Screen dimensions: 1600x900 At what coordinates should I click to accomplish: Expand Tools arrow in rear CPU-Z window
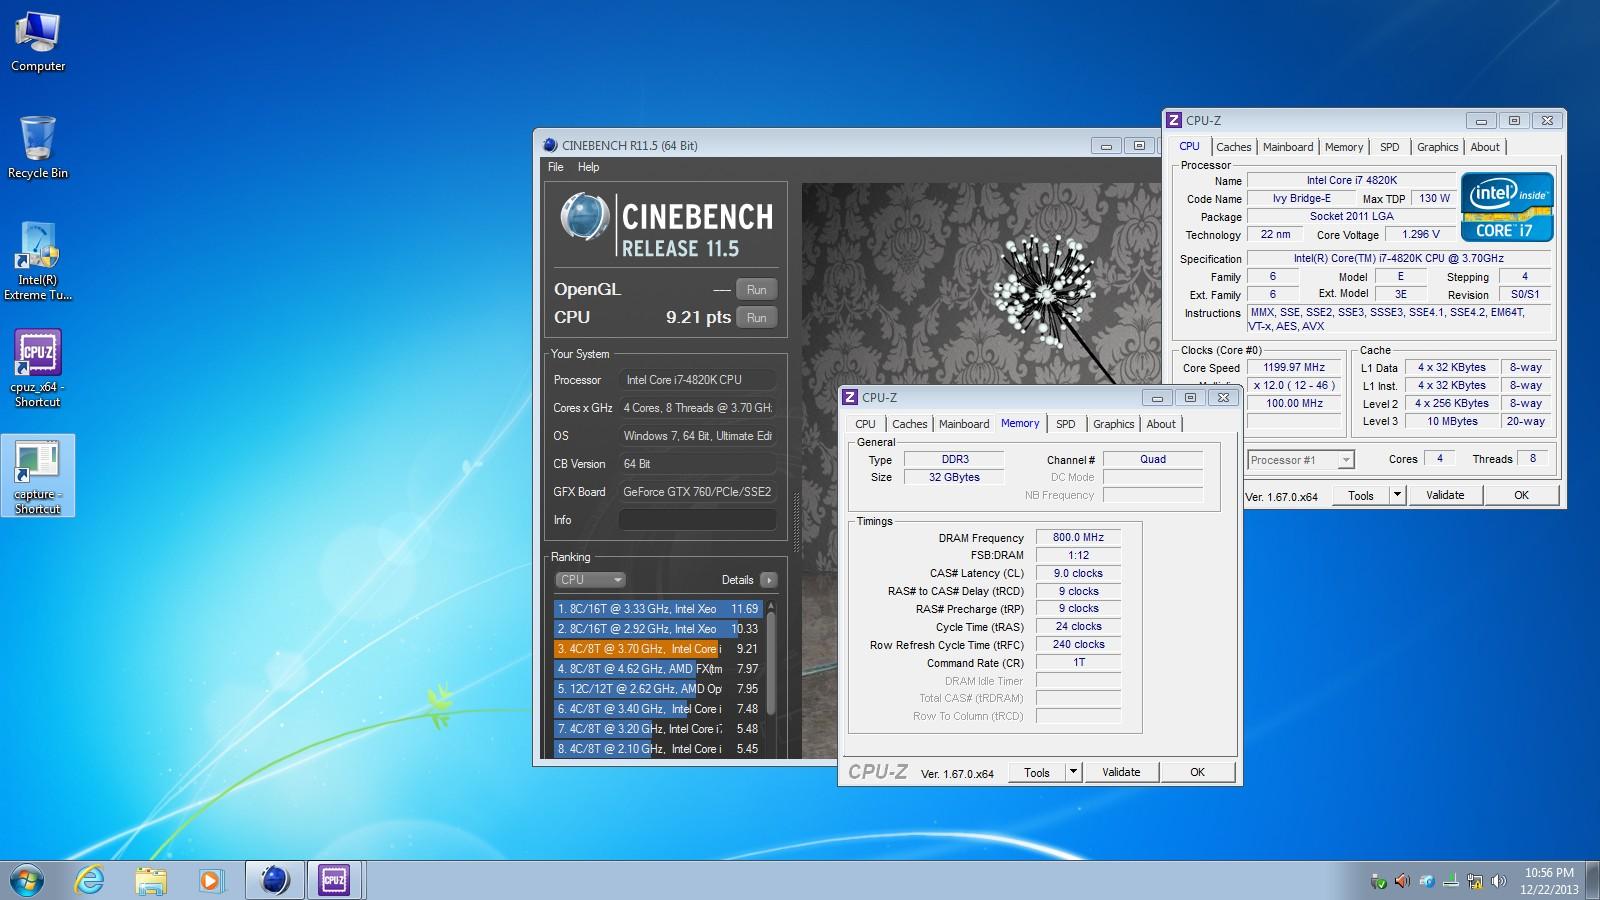[1397, 495]
